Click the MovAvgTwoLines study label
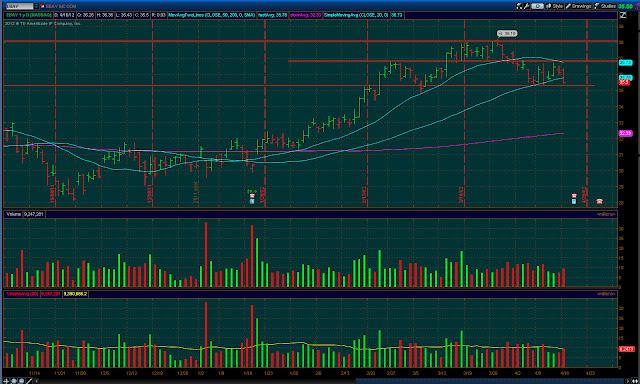The width and height of the screenshot is (640, 384). [212, 15]
